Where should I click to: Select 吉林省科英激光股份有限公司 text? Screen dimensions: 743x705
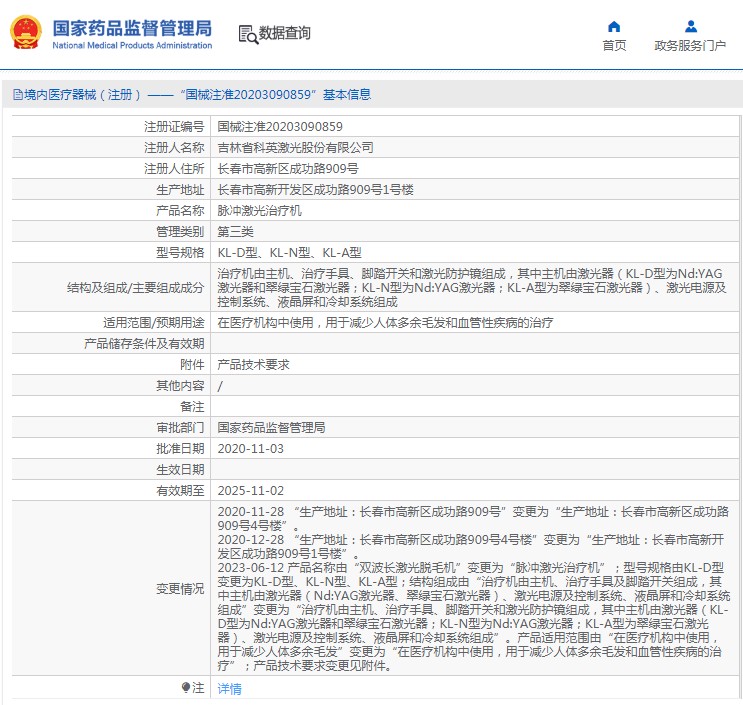pos(295,147)
